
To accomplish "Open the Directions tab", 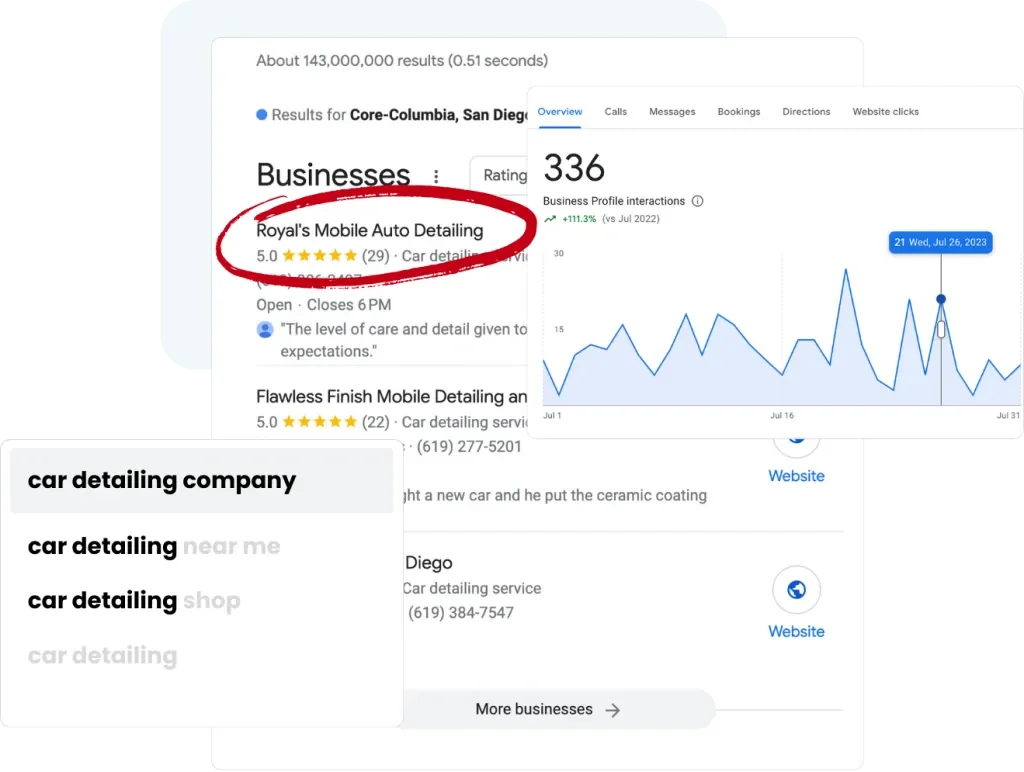I will click(806, 112).
